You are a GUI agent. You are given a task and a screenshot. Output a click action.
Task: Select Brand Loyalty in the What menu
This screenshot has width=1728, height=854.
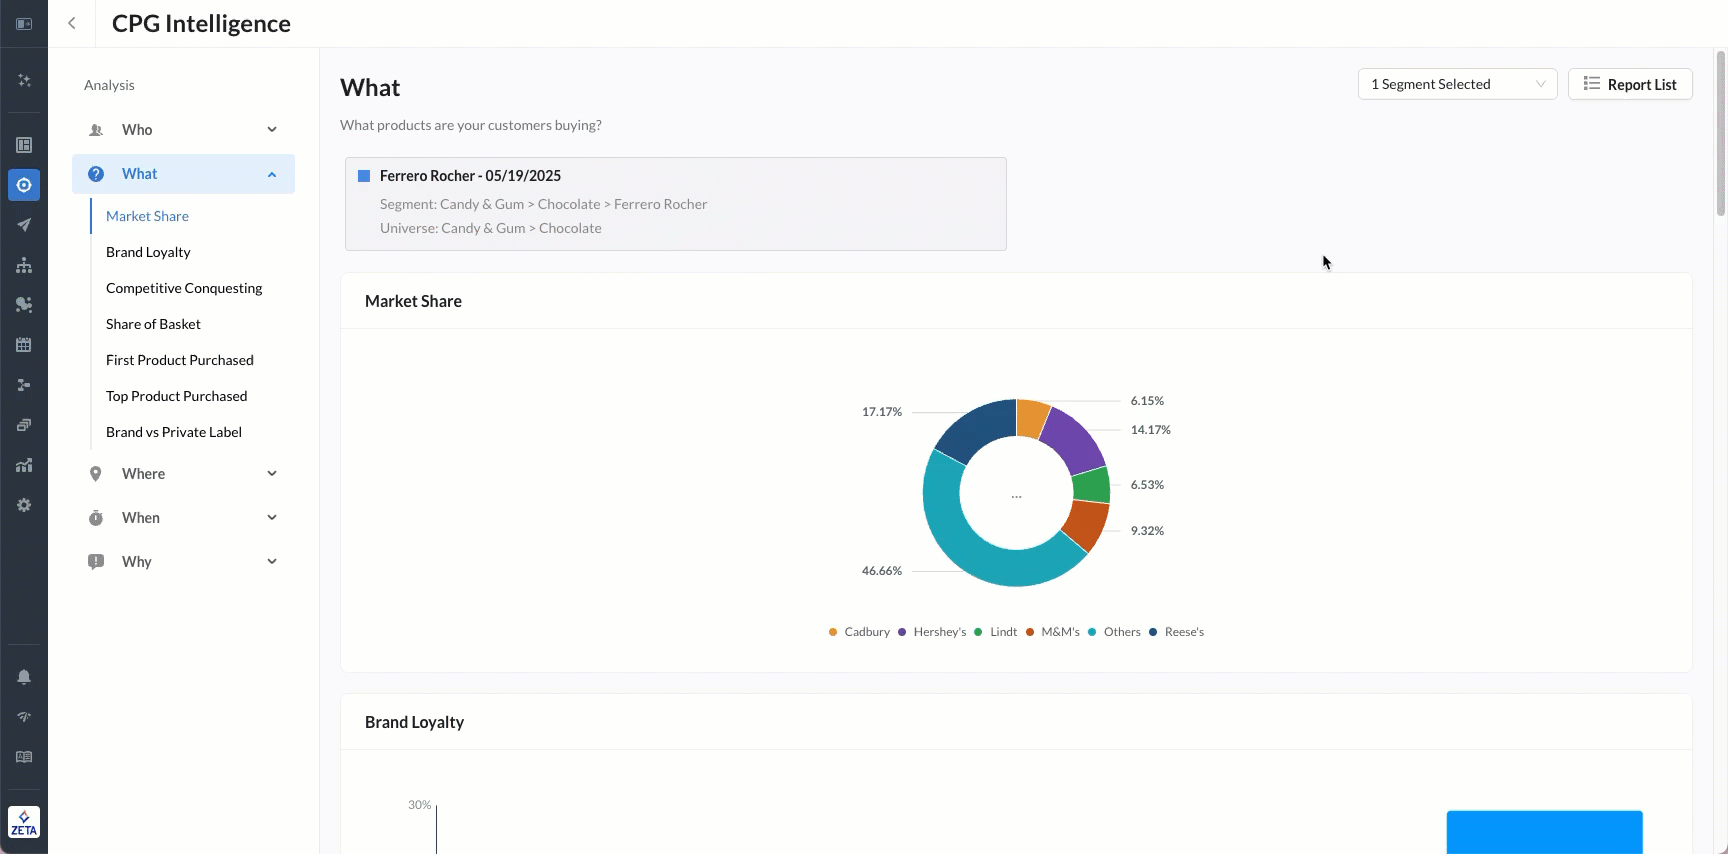(x=148, y=252)
